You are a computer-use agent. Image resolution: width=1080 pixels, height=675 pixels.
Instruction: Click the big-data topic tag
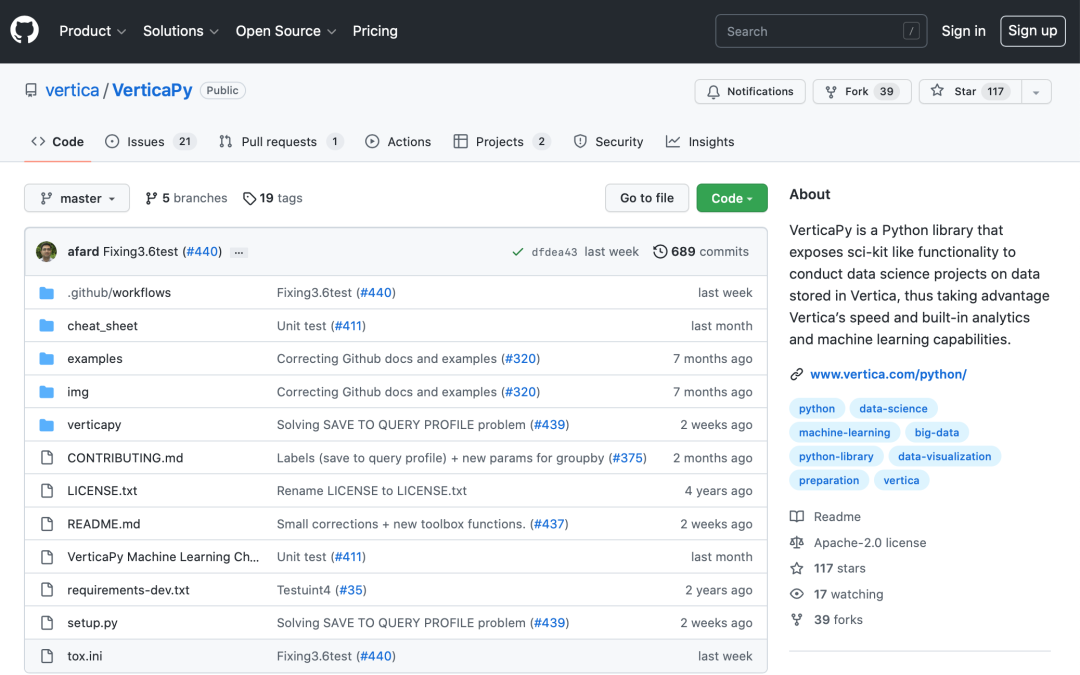(x=937, y=433)
